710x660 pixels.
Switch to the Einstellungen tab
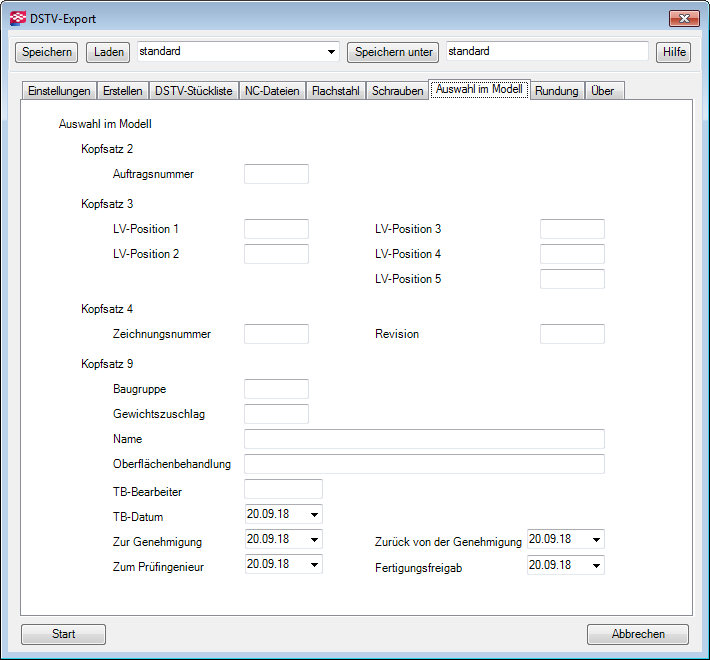click(59, 91)
